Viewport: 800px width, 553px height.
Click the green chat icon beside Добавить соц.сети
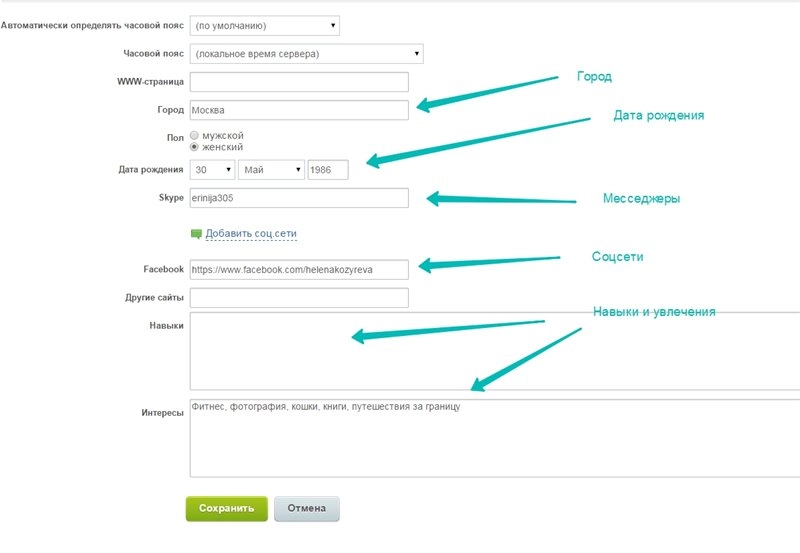[196, 234]
